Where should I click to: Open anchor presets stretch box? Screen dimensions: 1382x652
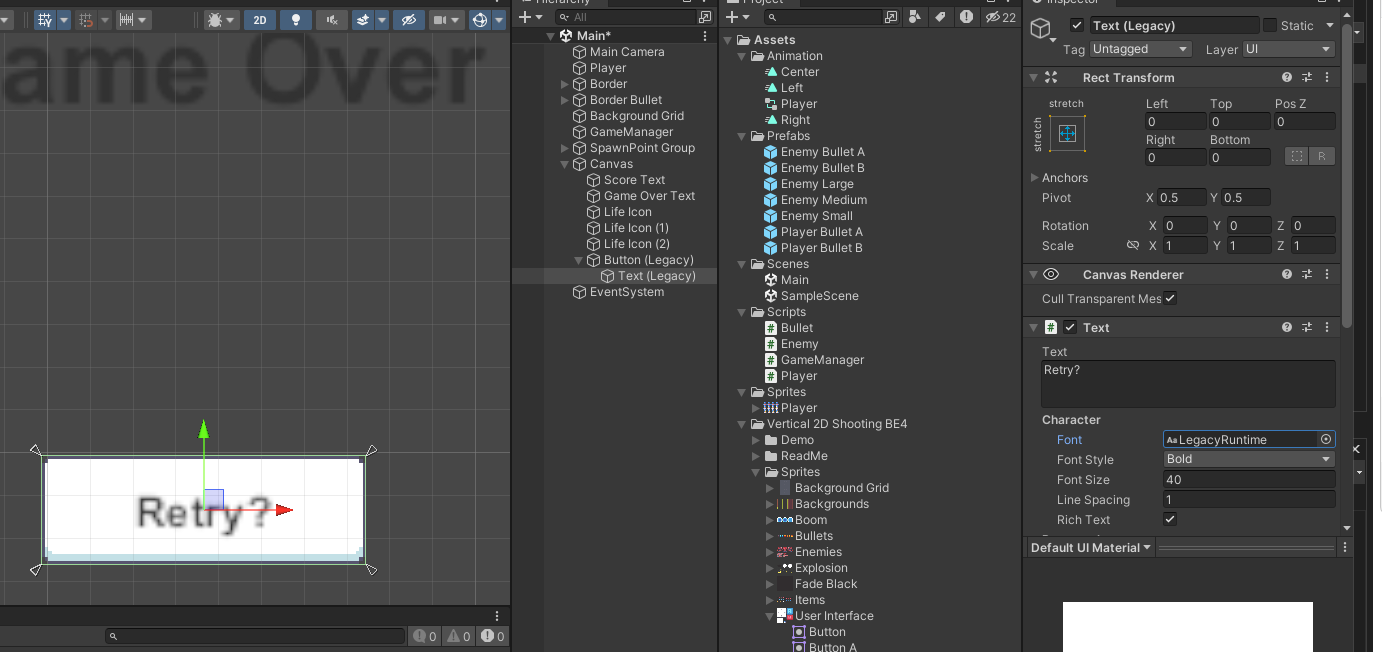(x=1067, y=133)
